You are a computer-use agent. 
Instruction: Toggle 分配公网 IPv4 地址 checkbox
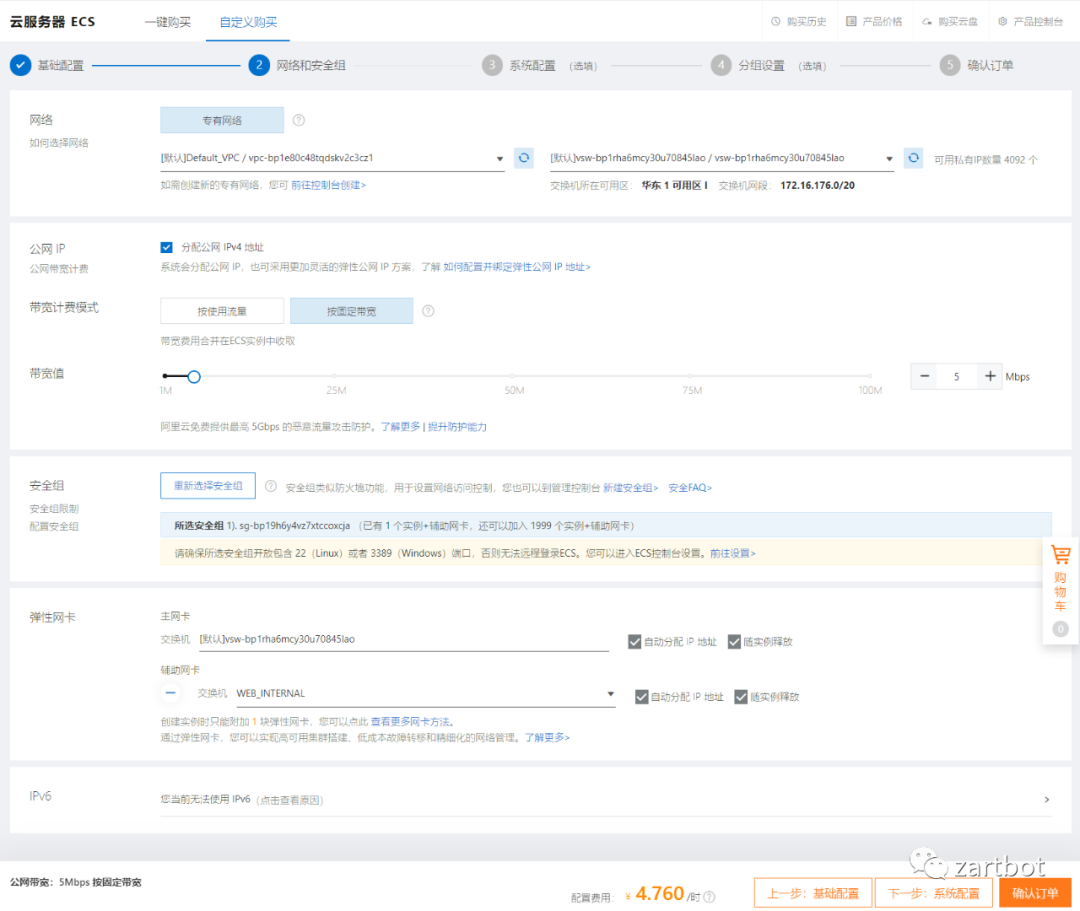(x=167, y=247)
